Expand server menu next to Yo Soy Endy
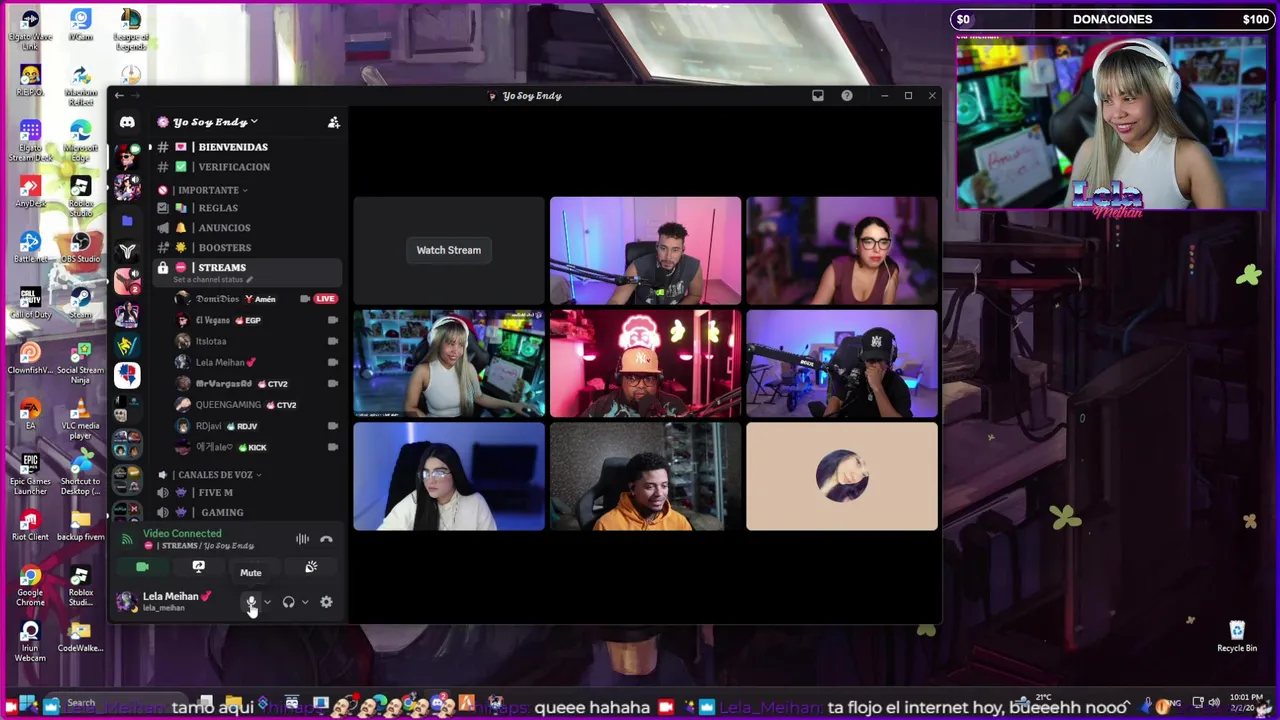The image size is (1280, 720). point(254,122)
